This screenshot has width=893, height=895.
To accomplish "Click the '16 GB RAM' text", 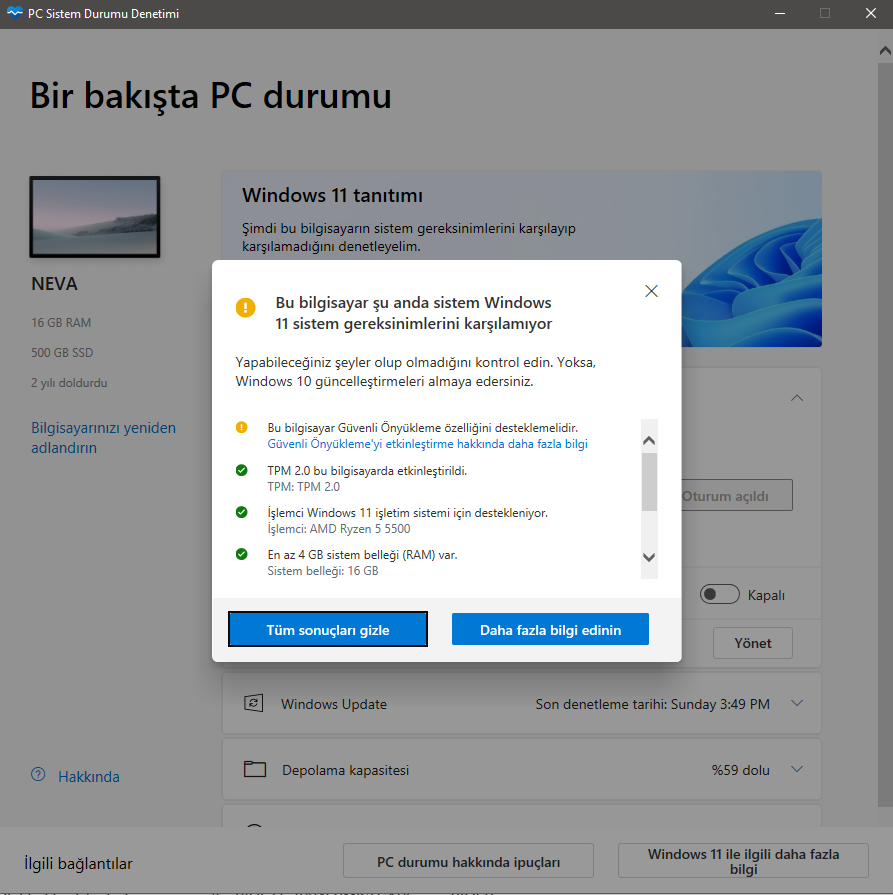I will (x=61, y=322).
